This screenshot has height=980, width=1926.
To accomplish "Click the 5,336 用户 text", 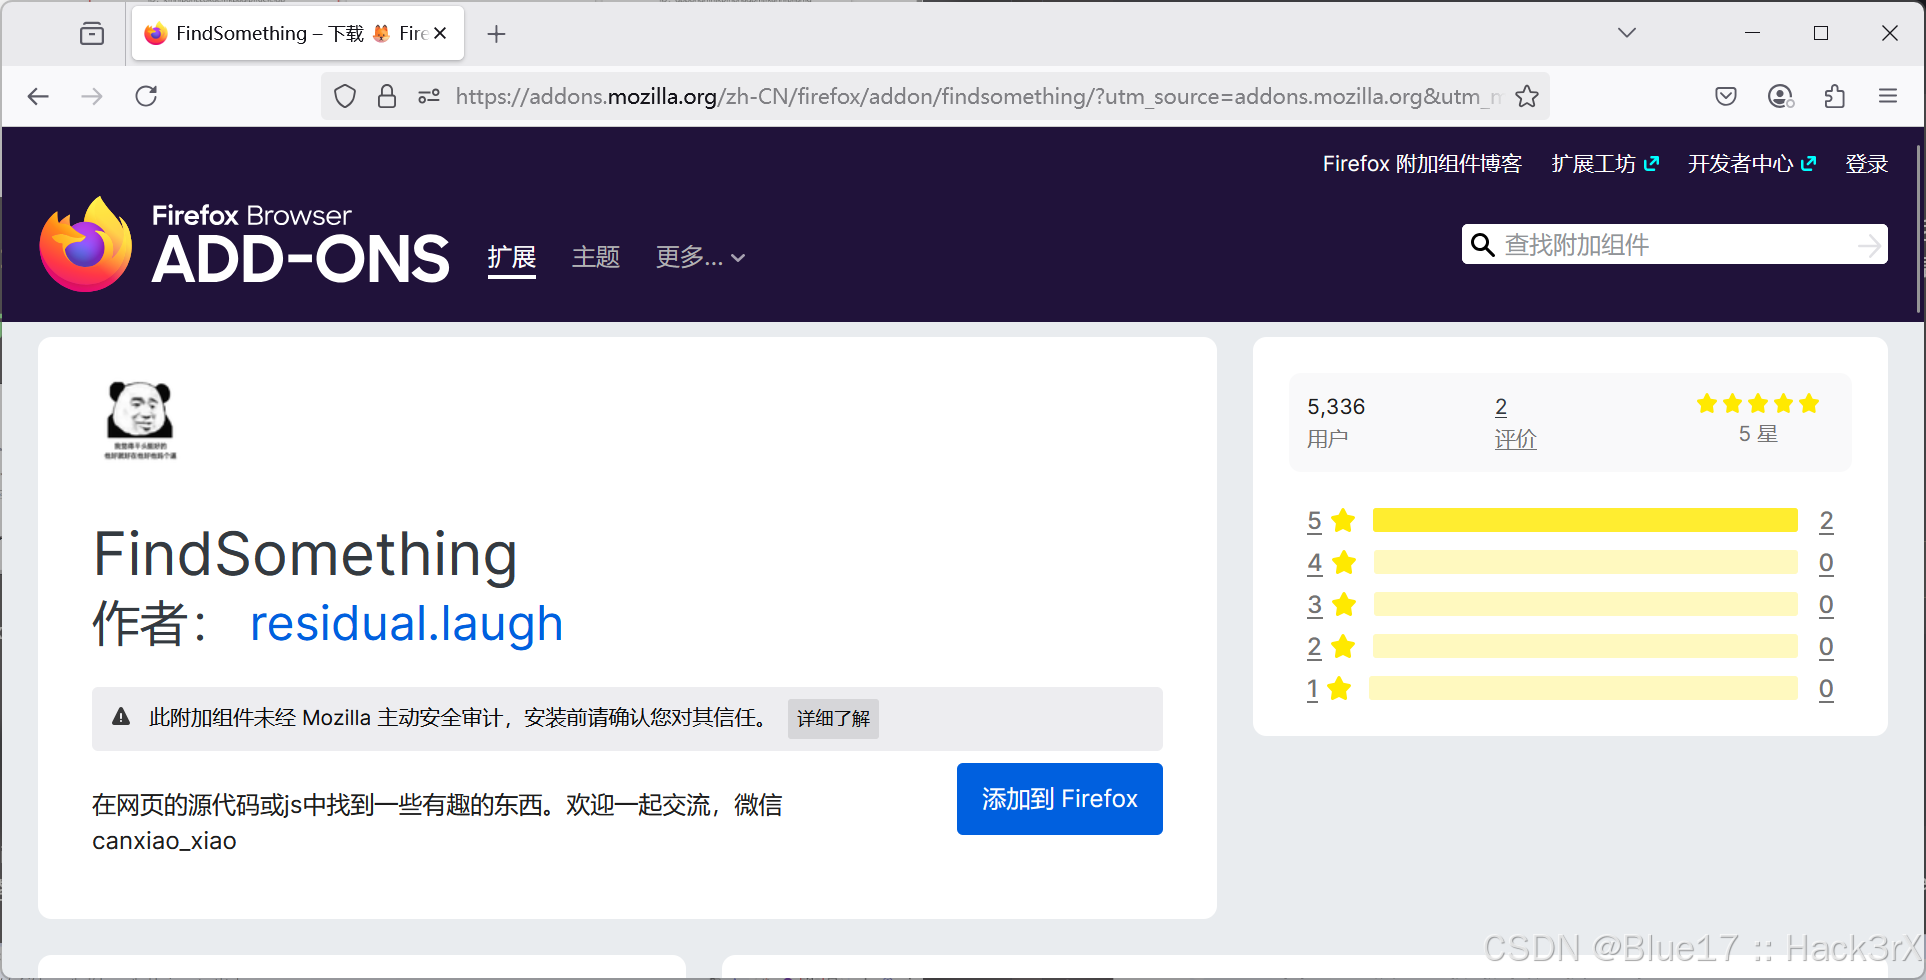I will [1336, 422].
